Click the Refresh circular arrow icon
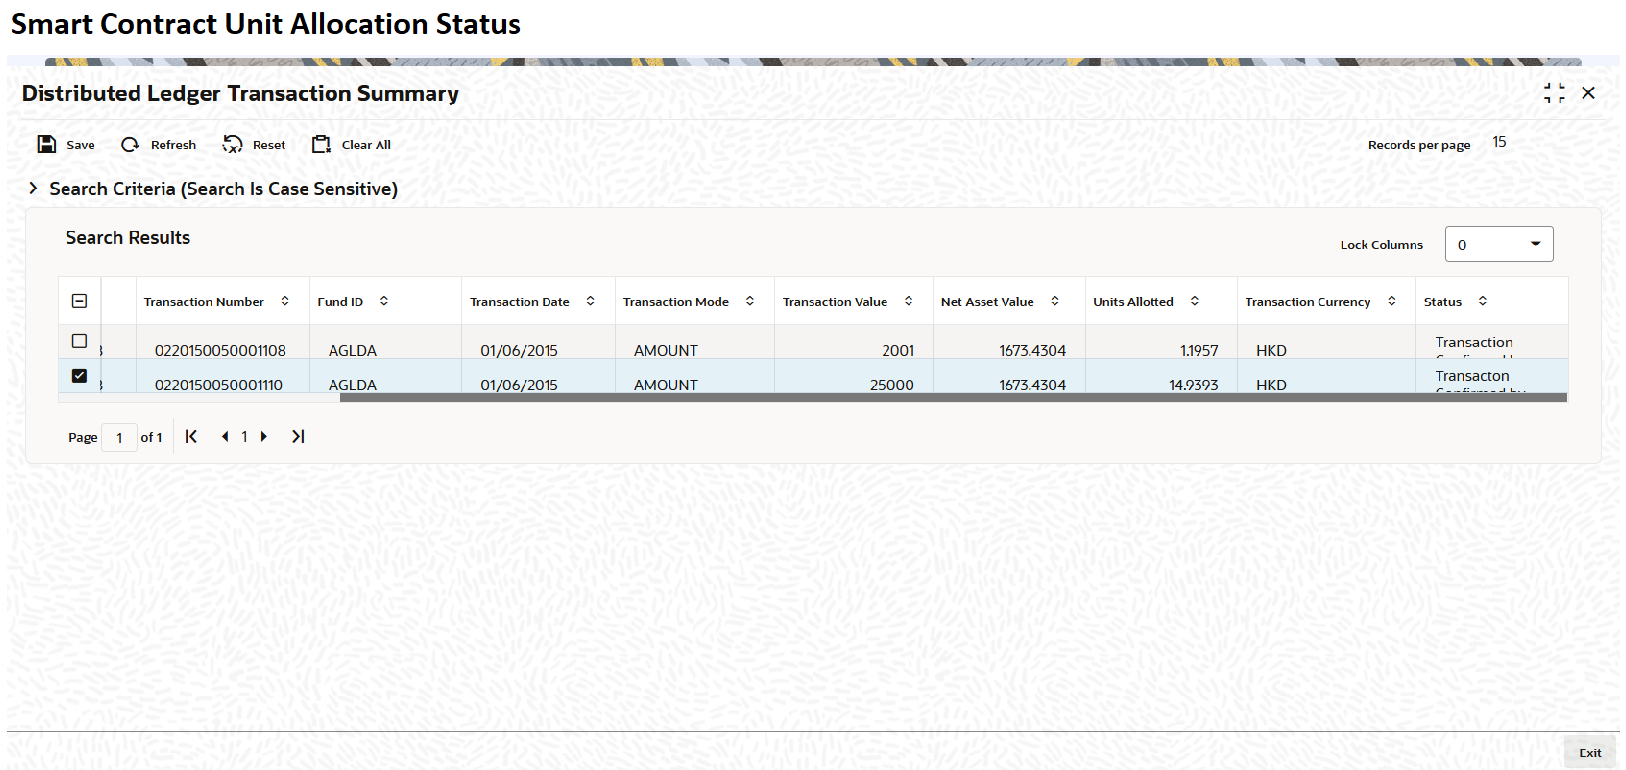Image resolution: width=1626 pixels, height=770 pixels. click(x=130, y=144)
